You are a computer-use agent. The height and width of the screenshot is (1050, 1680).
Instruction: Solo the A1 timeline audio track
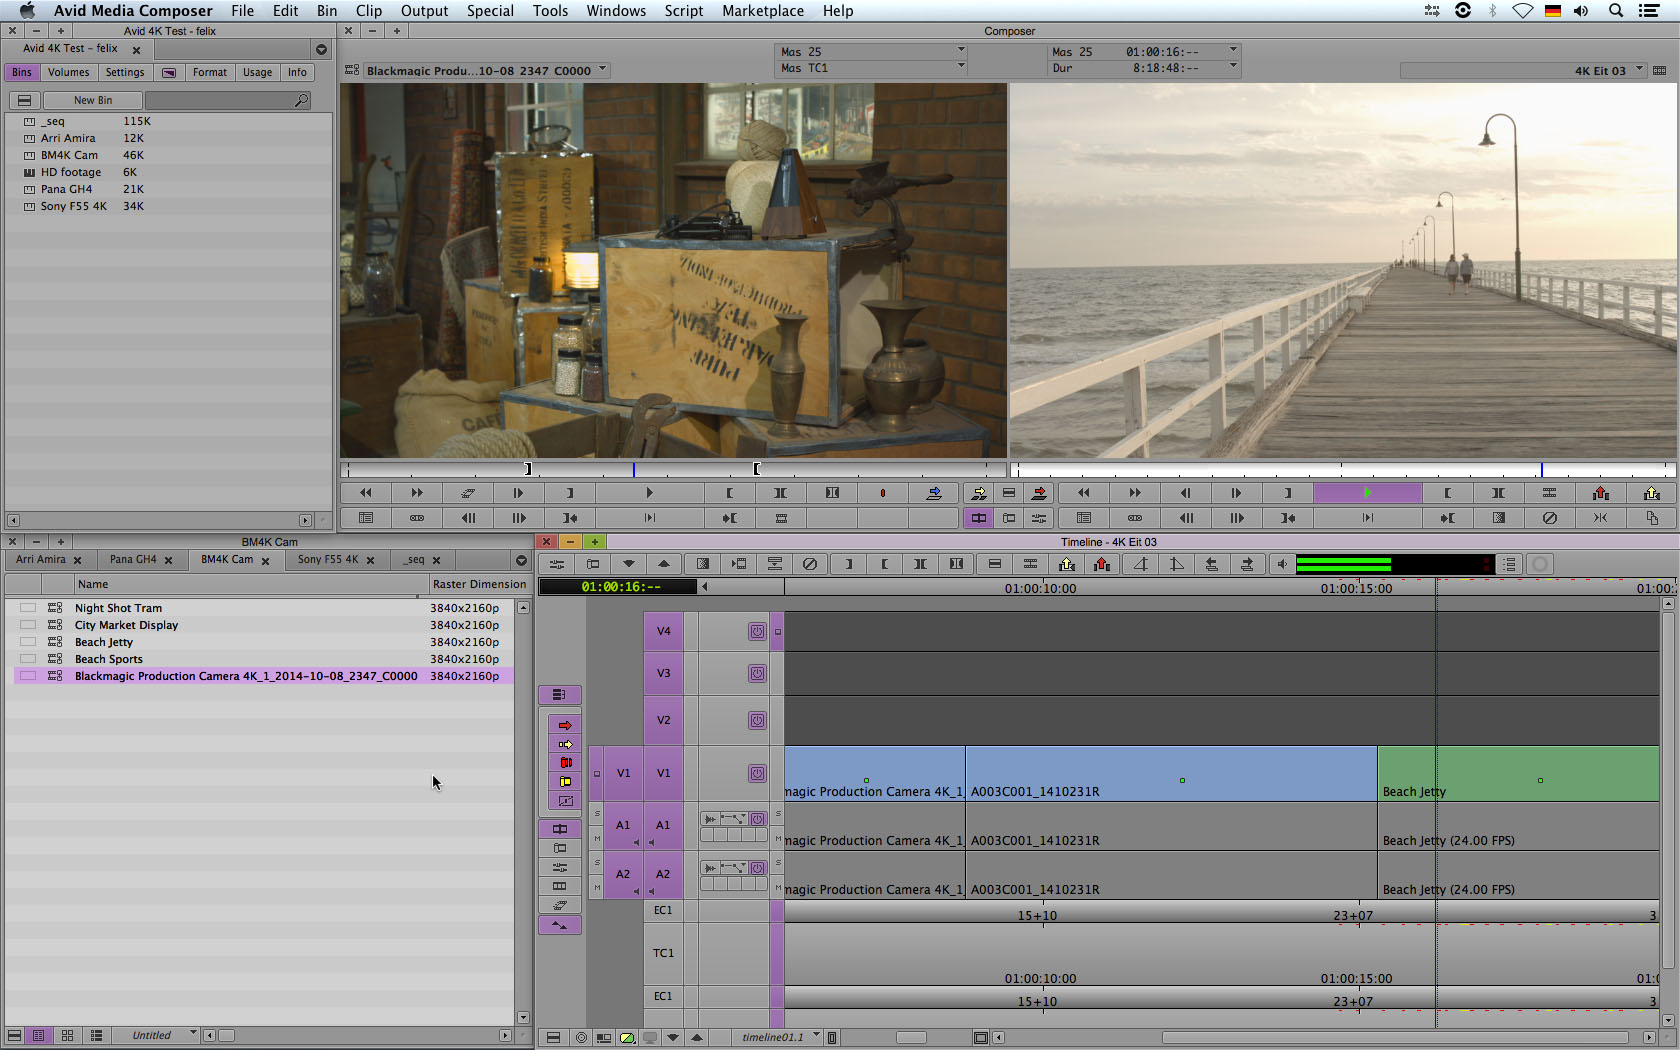coord(777,814)
